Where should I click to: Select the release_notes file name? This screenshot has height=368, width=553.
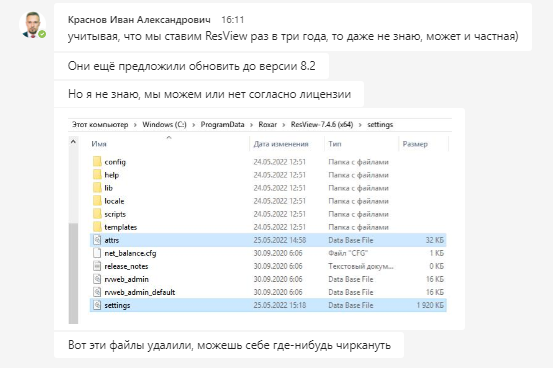pos(126,266)
